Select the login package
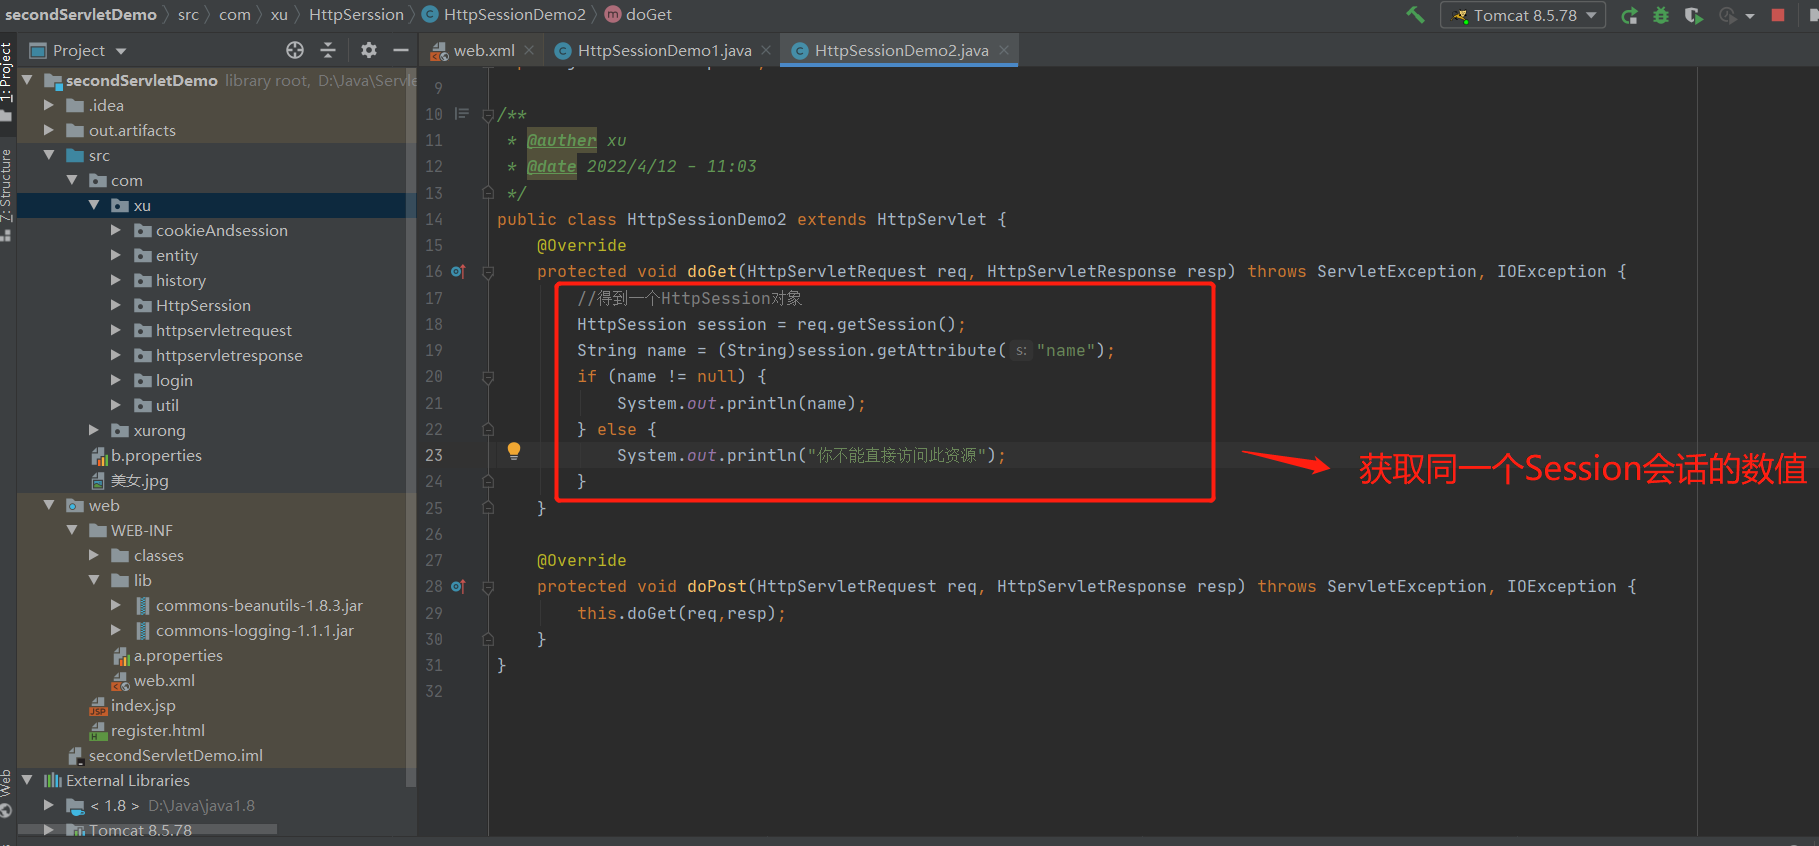Image resolution: width=1819 pixels, height=846 pixels. pyautogui.click(x=174, y=380)
